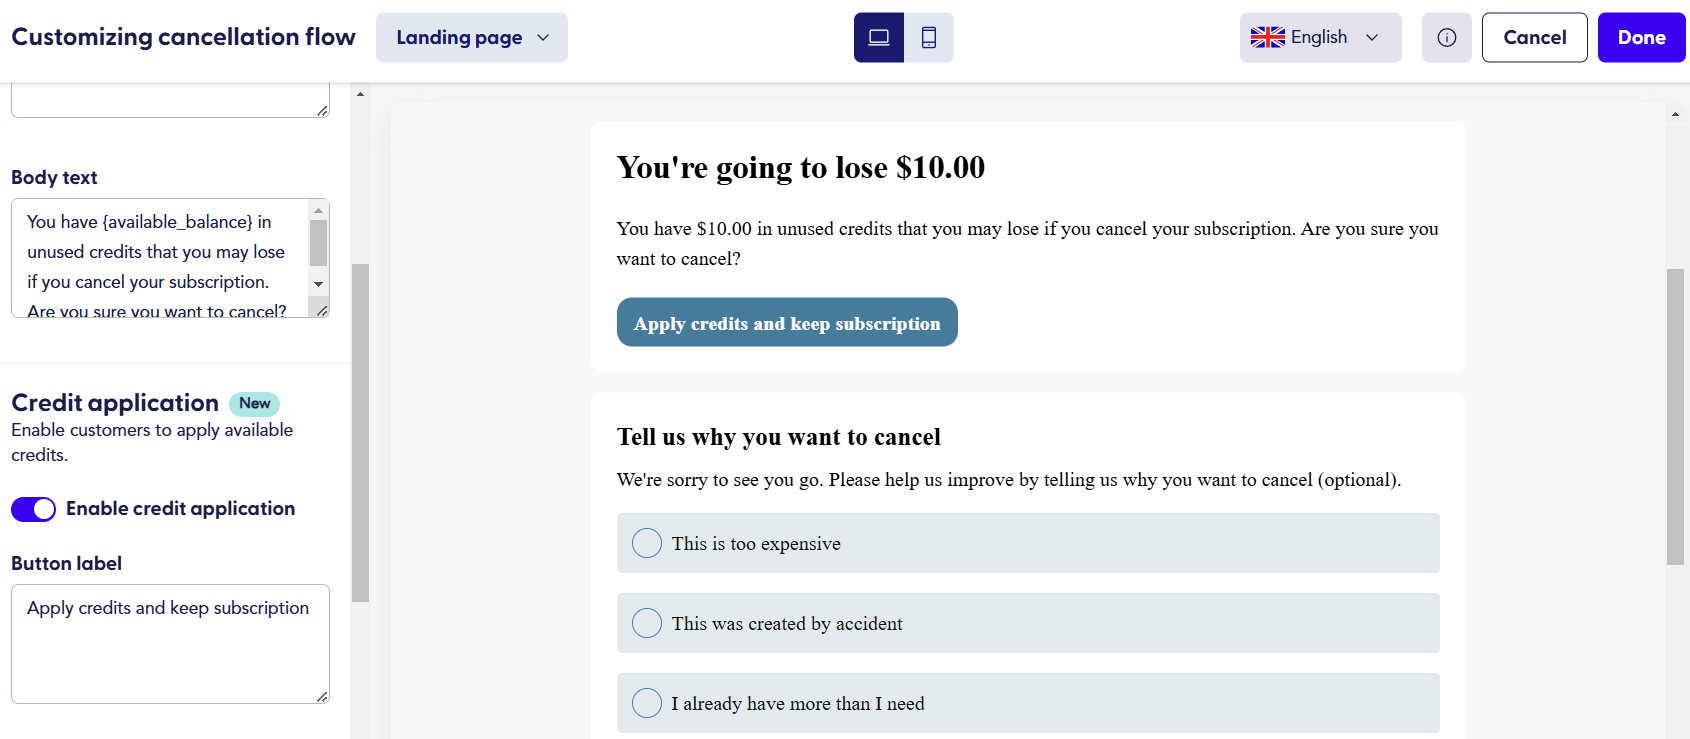Image resolution: width=1690 pixels, height=739 pixels.
Task: Click the Body text scroll up arrow
Action: (x=319, y=210)
